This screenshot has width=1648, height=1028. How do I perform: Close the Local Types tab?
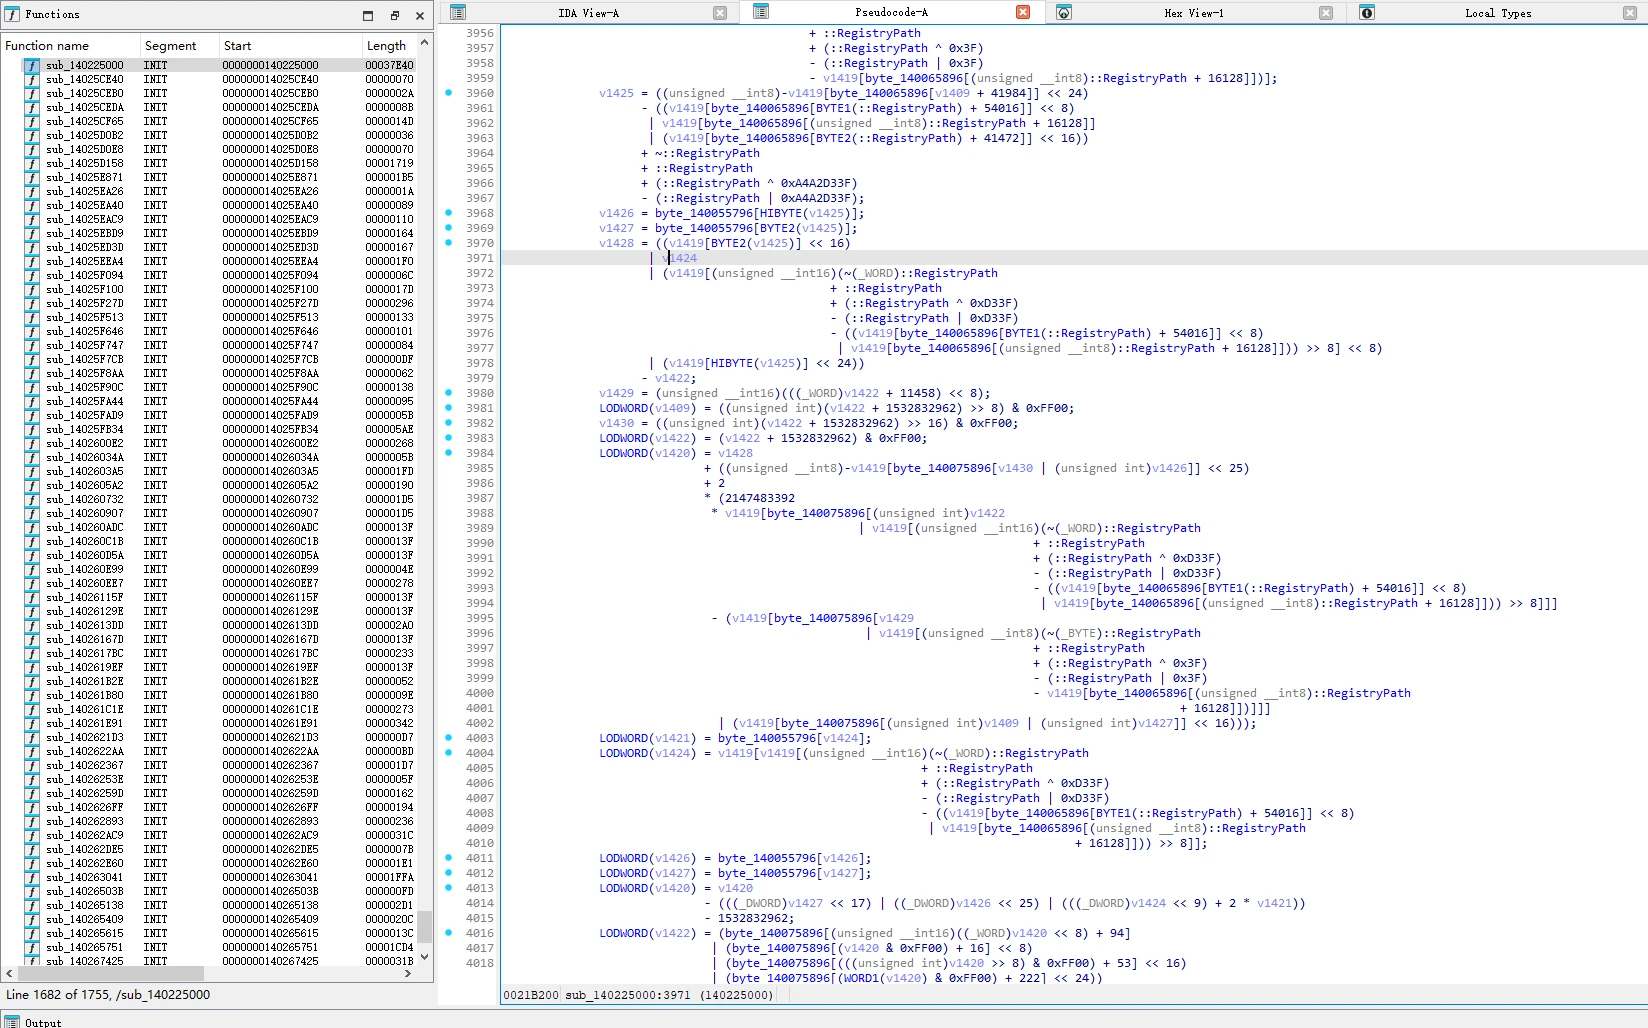click(x=1629, y=13)
